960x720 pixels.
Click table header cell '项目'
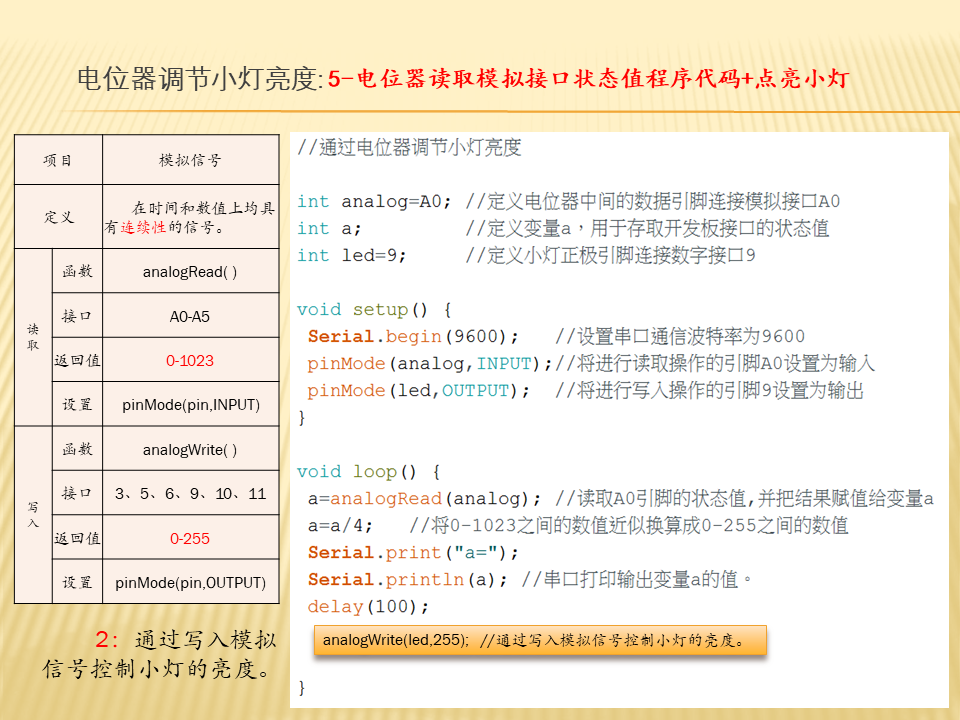point(58,160)
